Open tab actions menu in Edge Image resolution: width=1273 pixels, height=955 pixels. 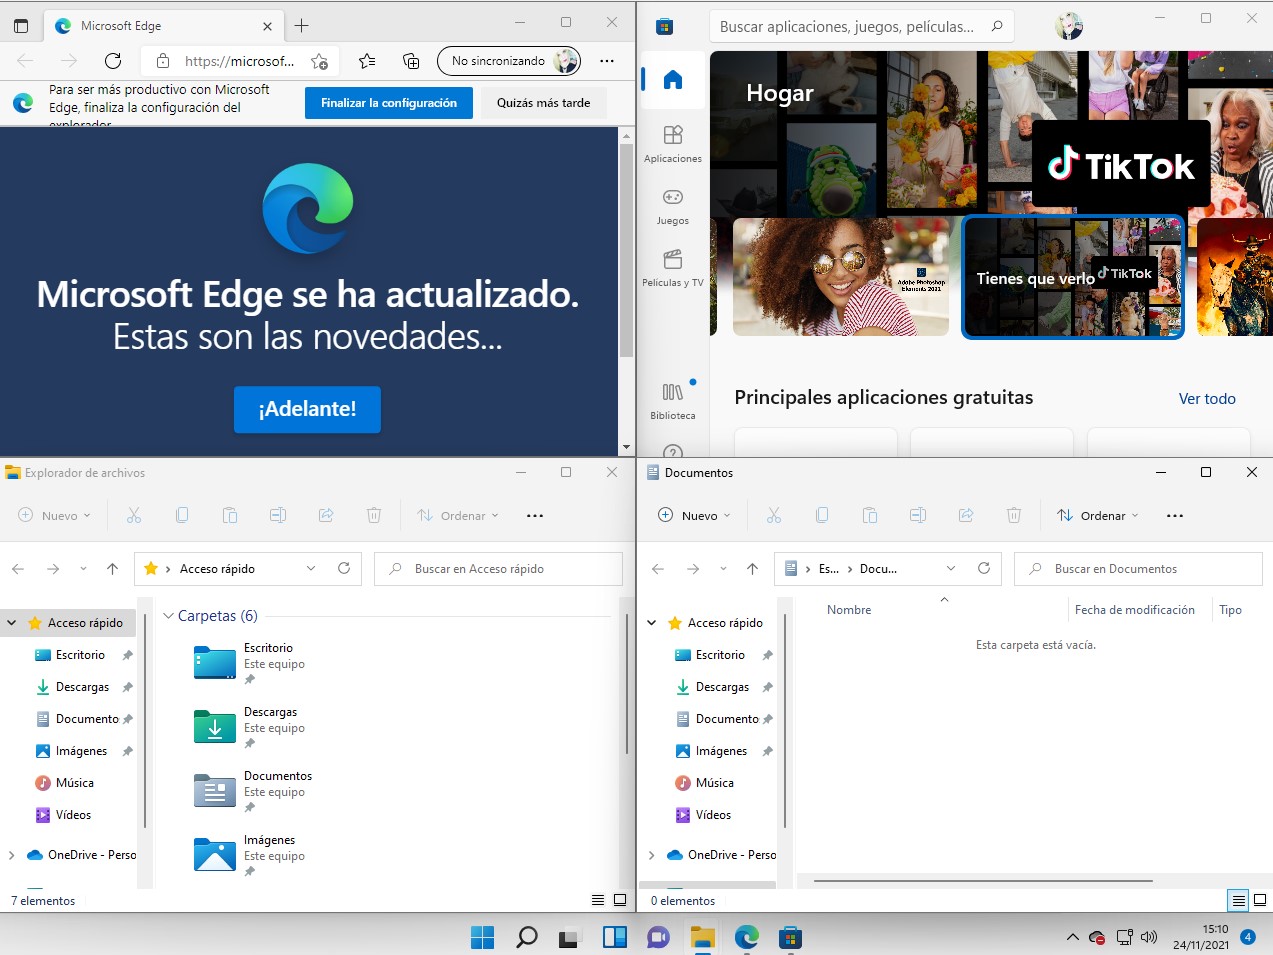click(21, 26)
